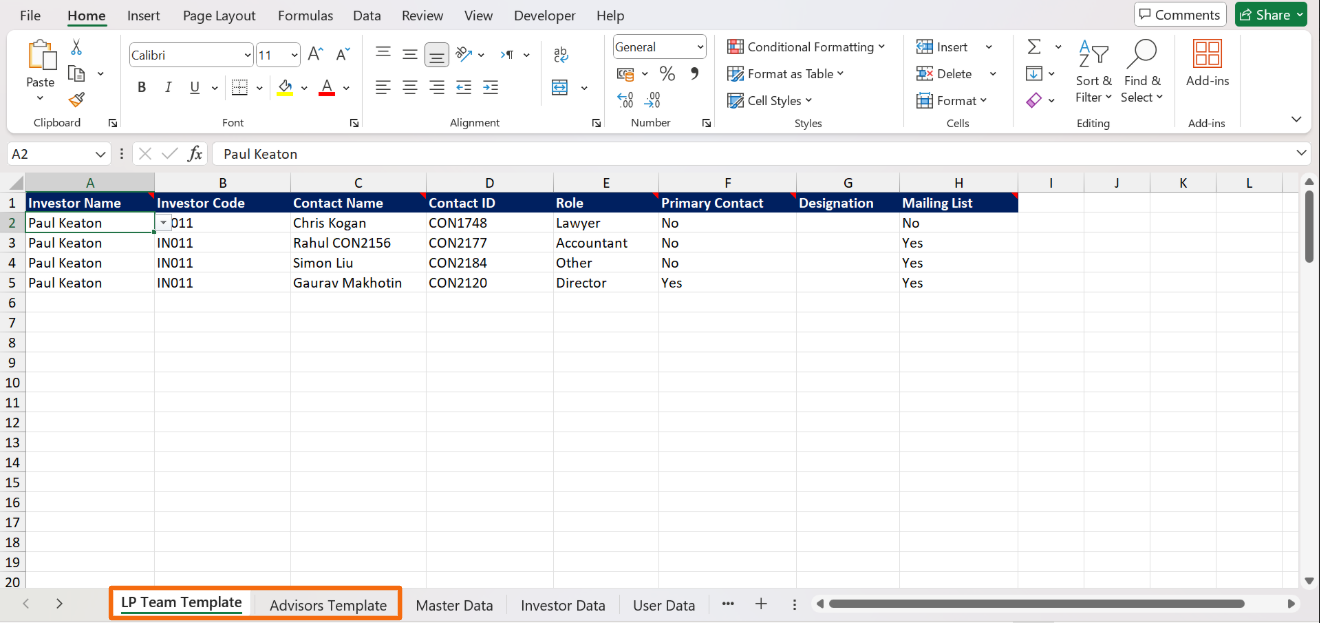Image resolution: width=1320 pixels, height=623 pixels.
Task: Click the AutoSum sigma icon
Action: 1034,47
